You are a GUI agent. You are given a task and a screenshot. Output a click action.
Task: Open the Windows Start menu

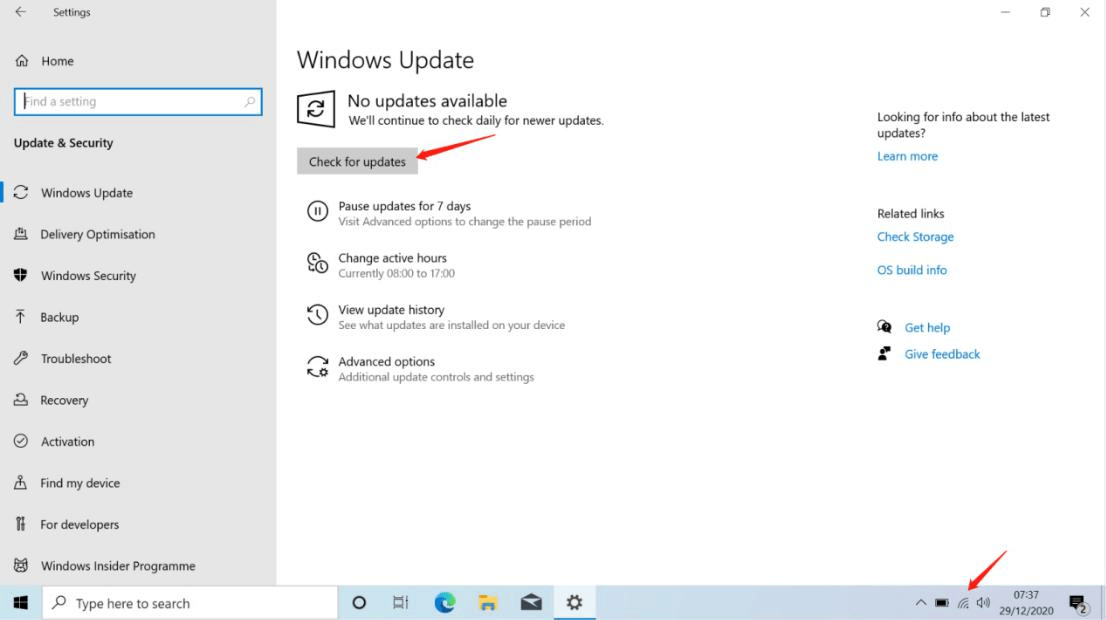[20, 603]
